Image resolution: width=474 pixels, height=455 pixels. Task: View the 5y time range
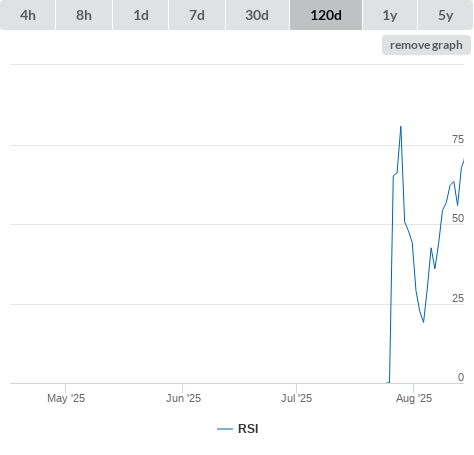[445, 15]
